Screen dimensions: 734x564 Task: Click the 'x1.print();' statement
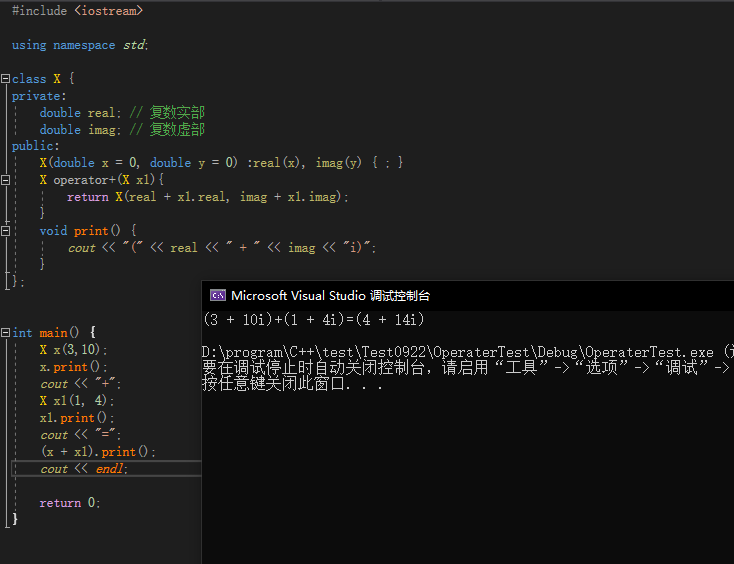pyautogui.click(x=77, y=418)
